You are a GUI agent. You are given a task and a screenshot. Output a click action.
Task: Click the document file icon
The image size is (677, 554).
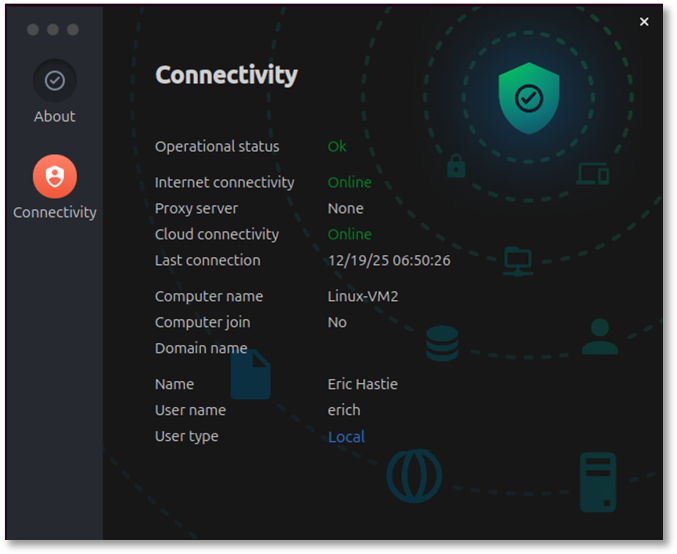[250, 374]
